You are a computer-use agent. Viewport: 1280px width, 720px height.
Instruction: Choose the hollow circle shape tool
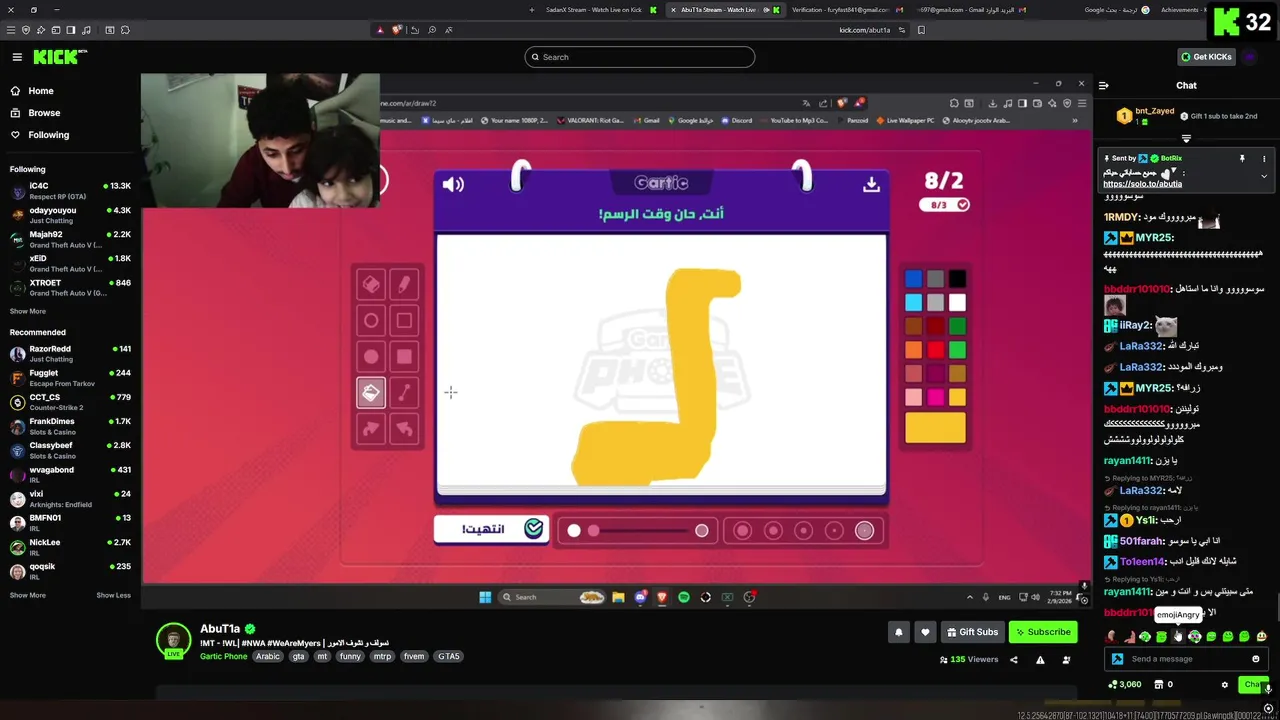[371, 321]
